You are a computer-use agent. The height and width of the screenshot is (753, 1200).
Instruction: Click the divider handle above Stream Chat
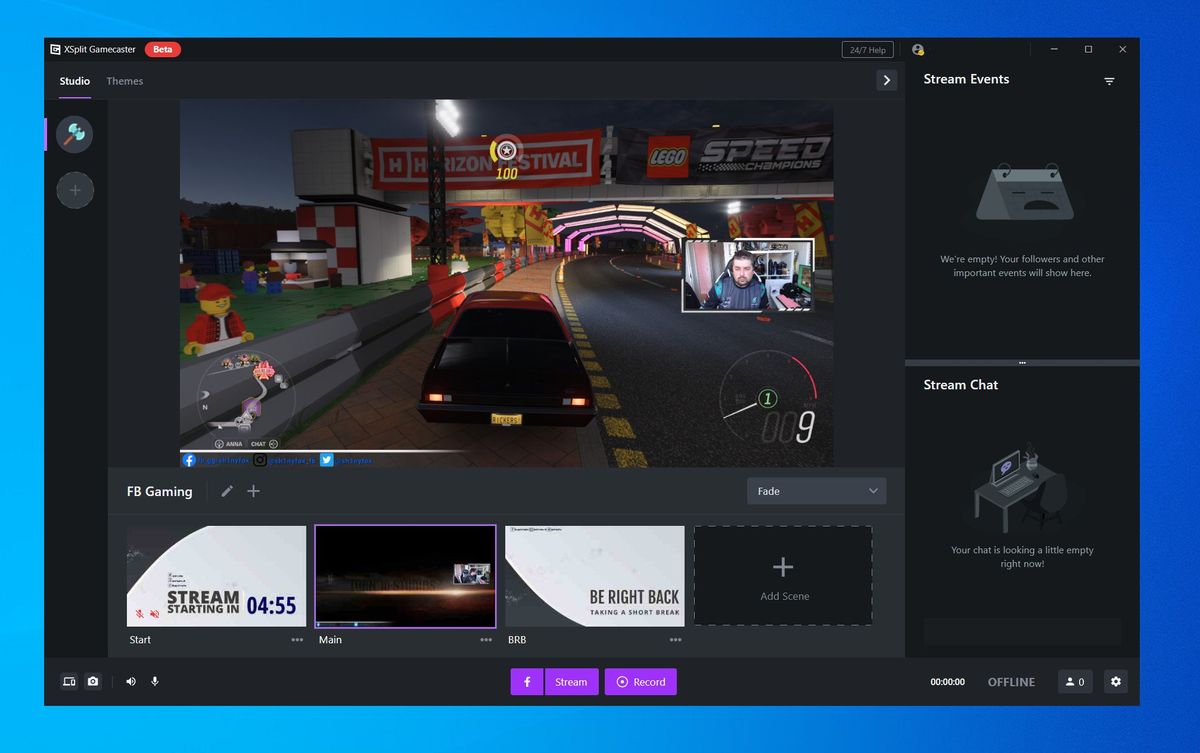1022,362
